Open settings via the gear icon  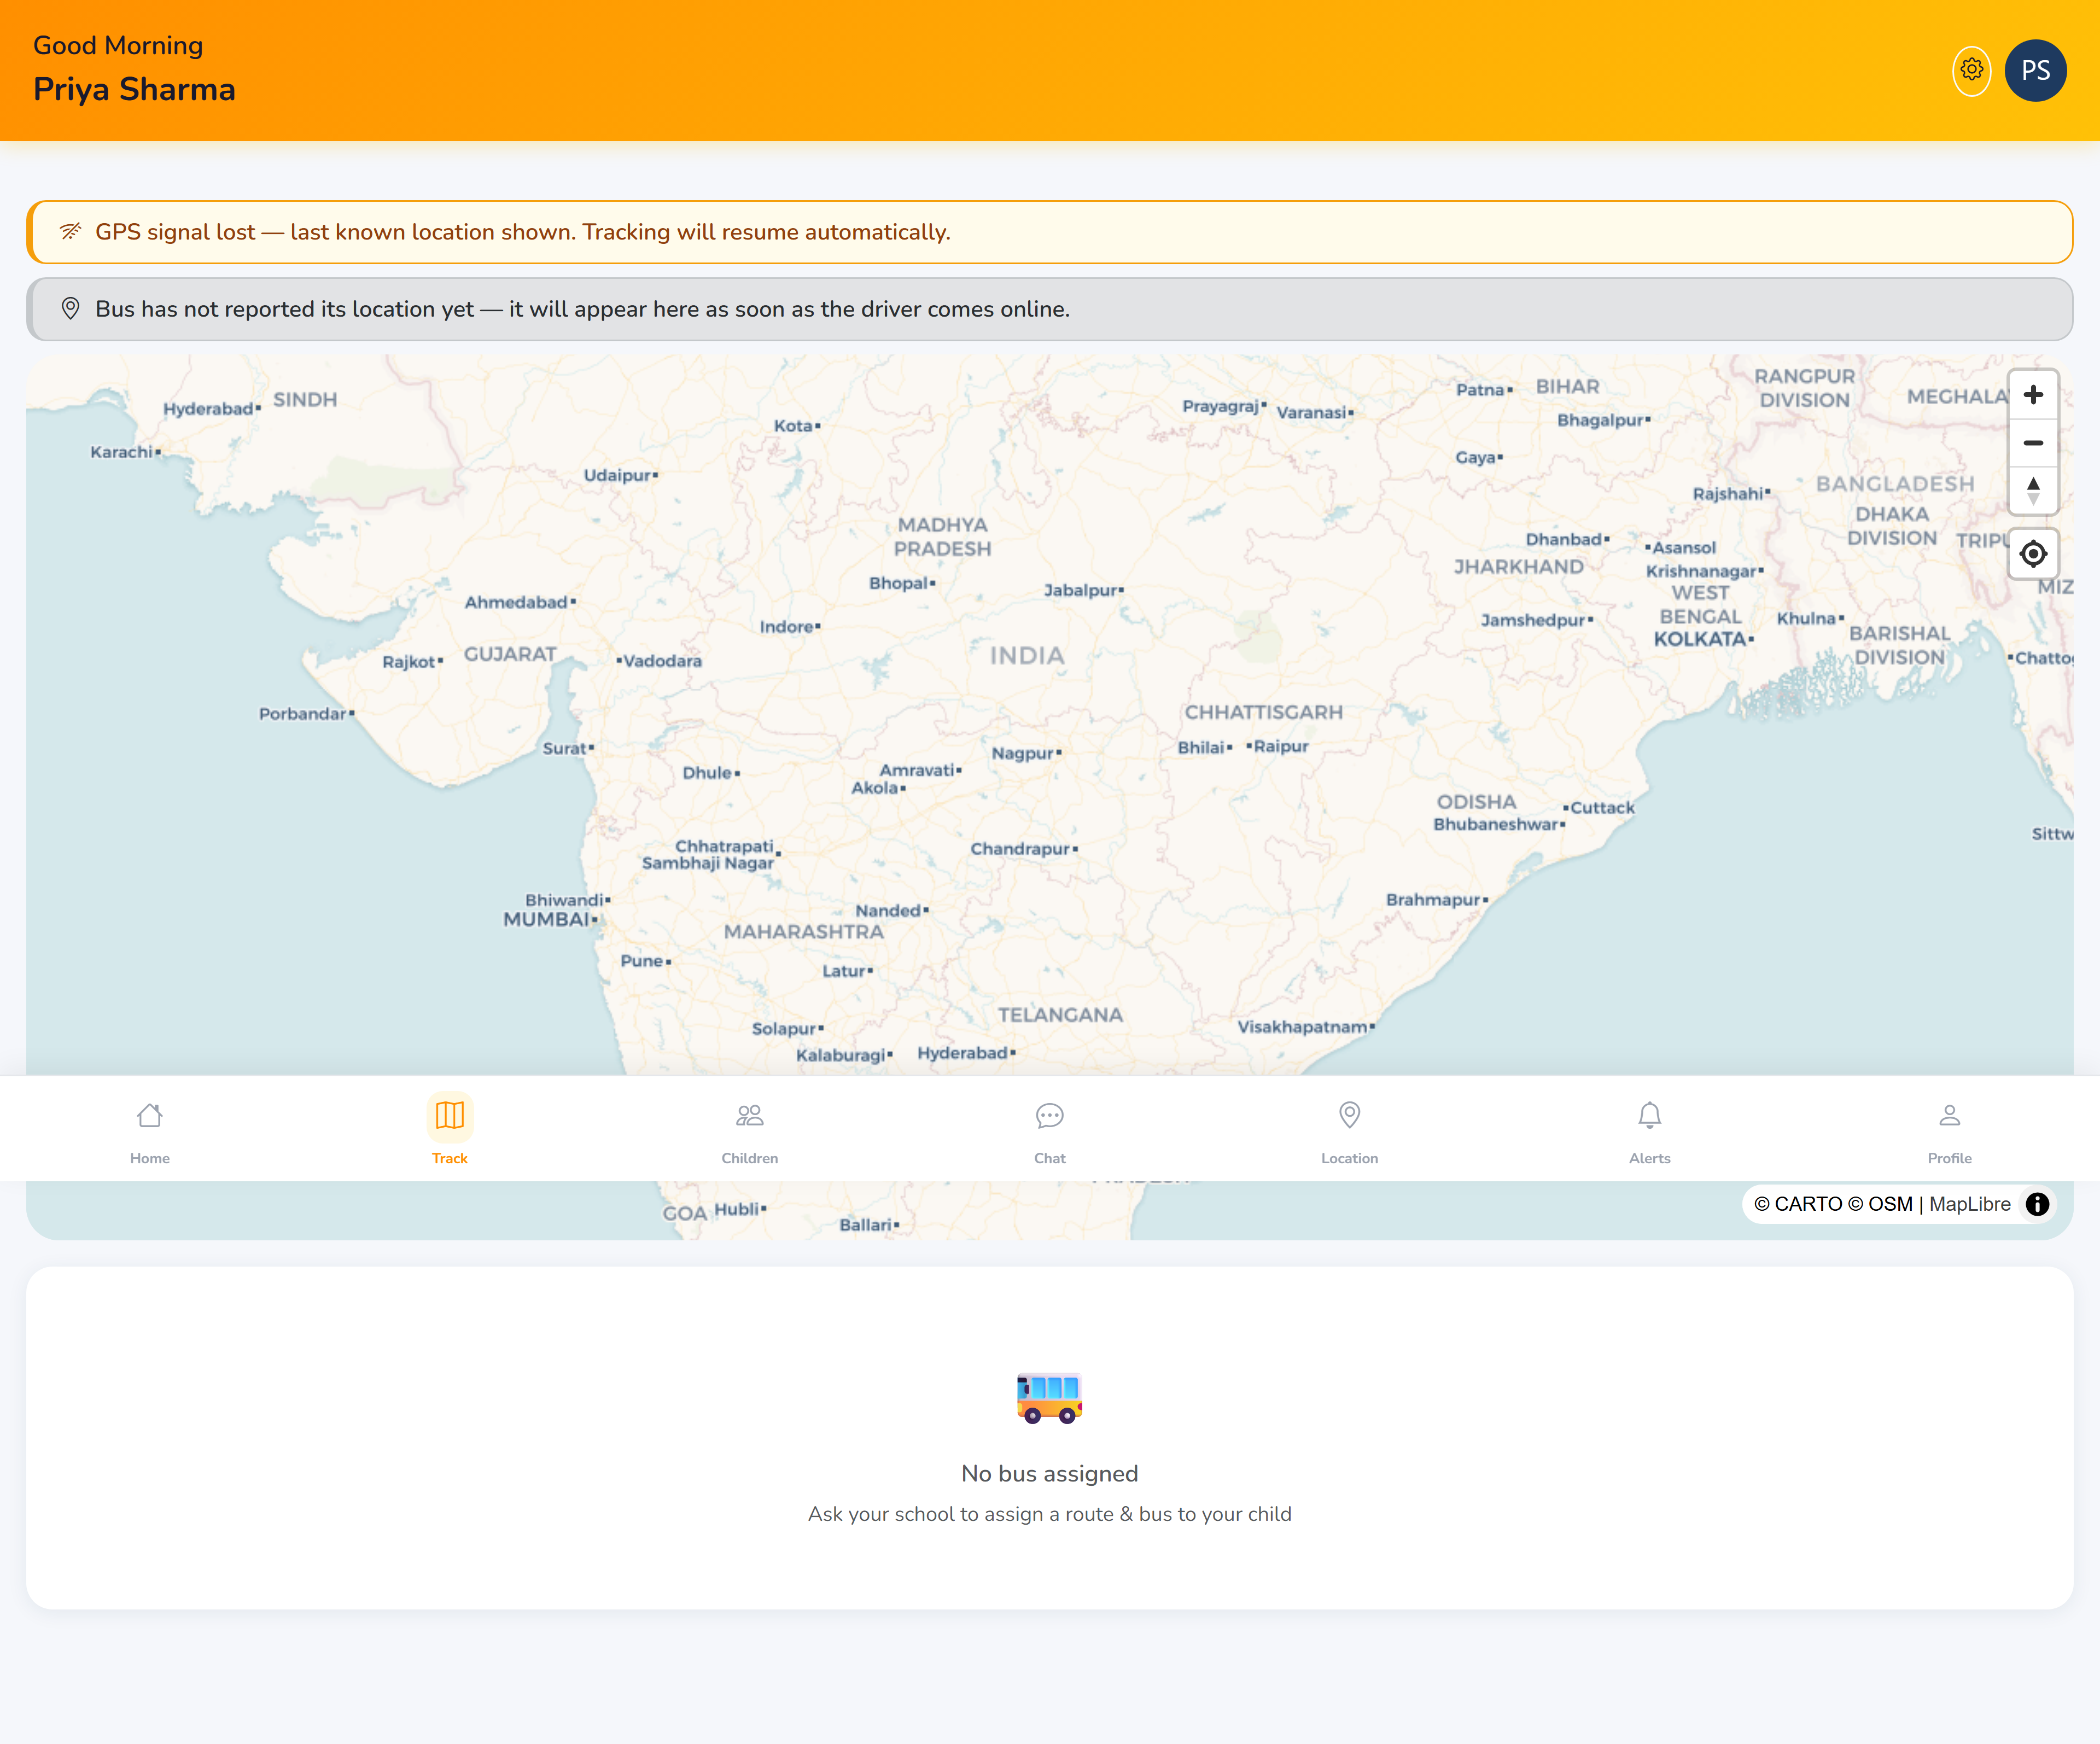1971,70
